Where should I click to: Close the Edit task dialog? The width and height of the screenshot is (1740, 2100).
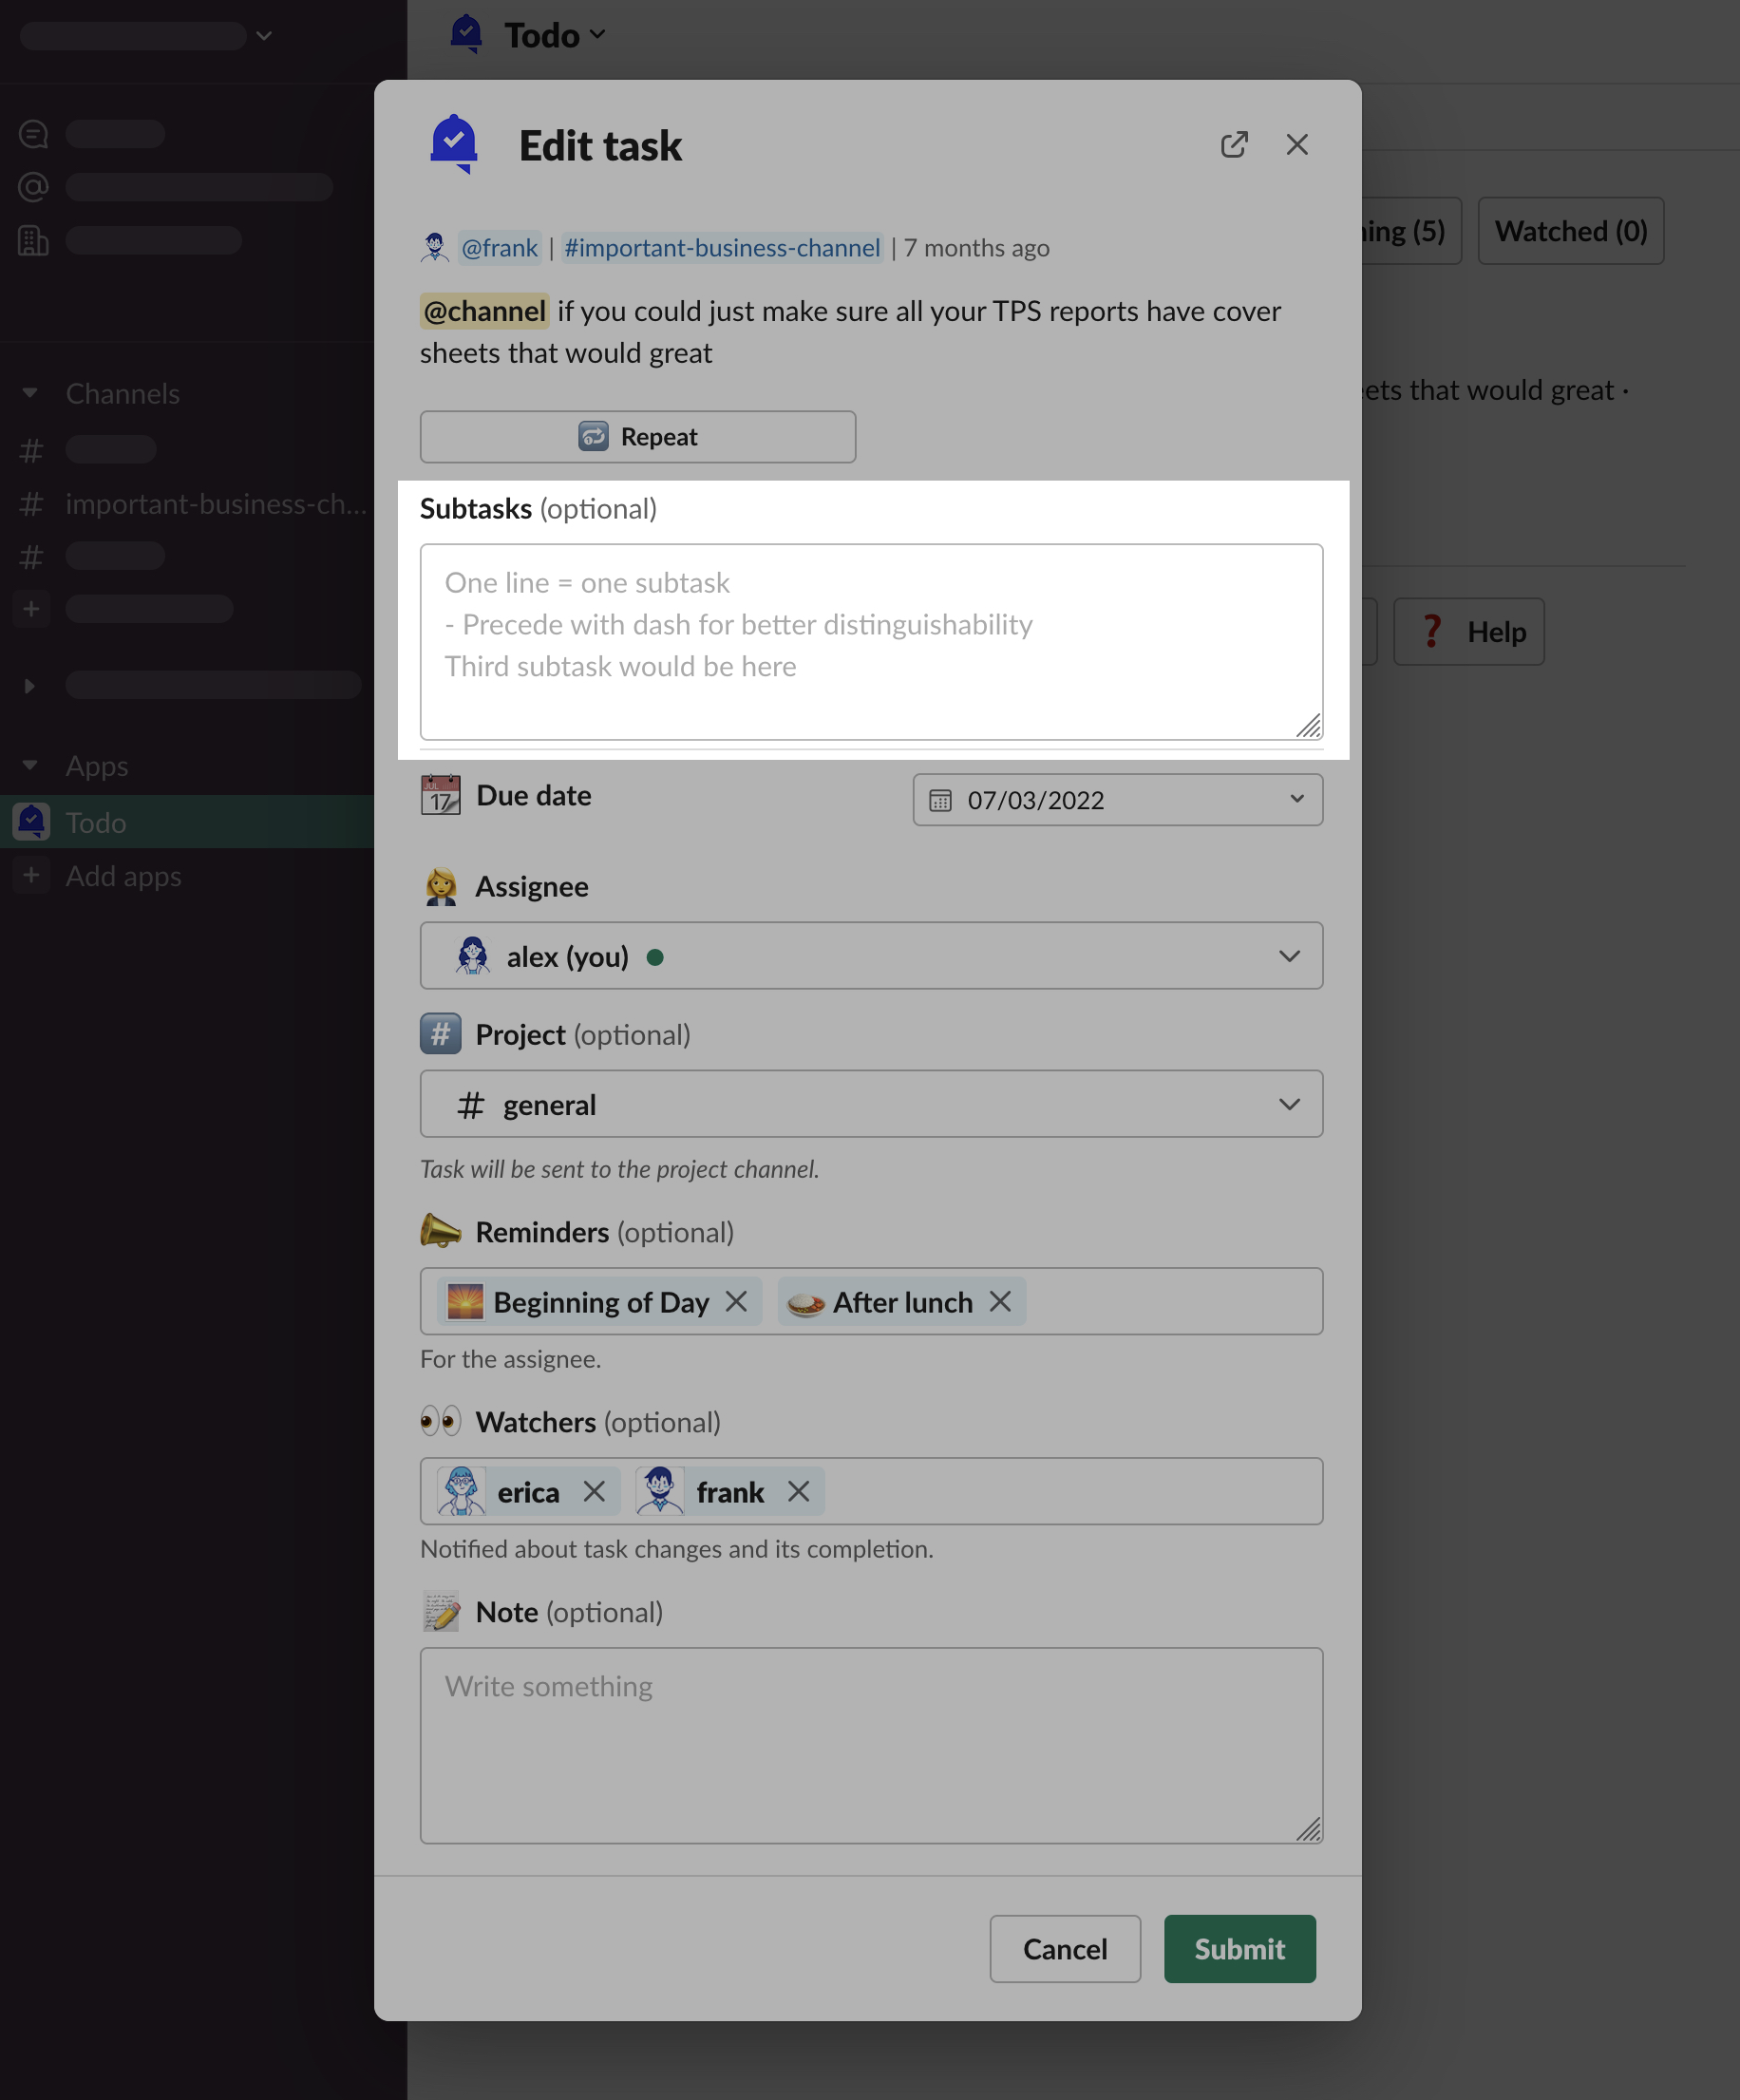[x=1297, y=145]
